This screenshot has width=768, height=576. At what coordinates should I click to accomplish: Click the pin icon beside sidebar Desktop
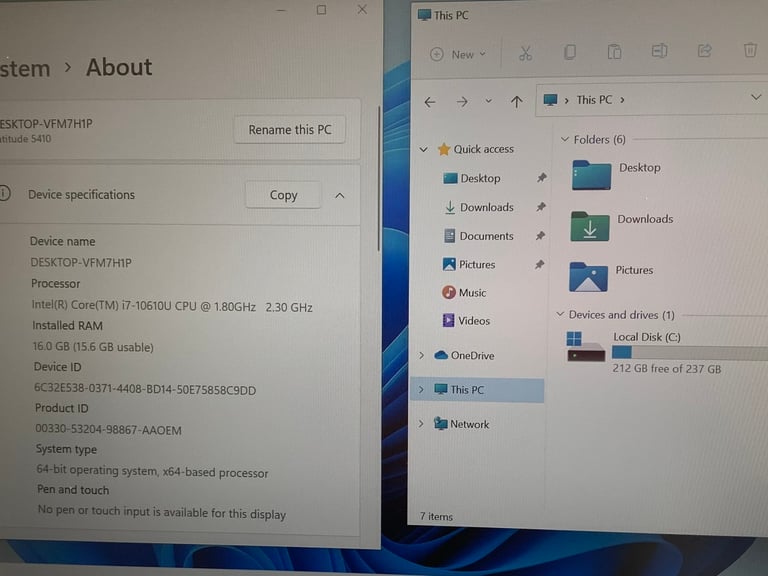[541, 178]
